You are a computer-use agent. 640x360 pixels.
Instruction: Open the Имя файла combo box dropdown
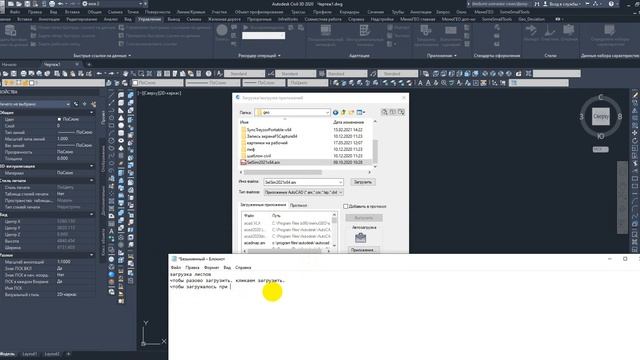340,182
